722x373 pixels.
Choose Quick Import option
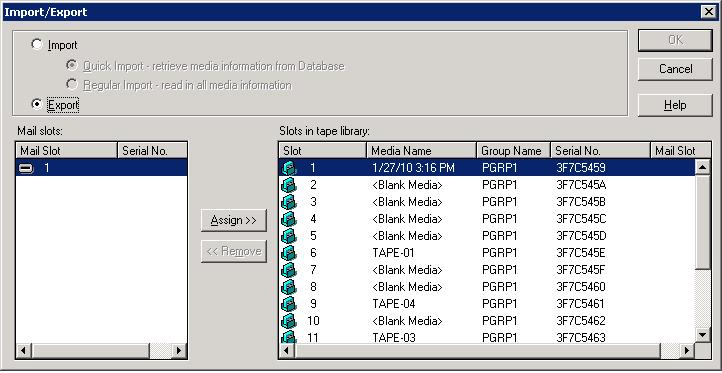pos(71,65)
